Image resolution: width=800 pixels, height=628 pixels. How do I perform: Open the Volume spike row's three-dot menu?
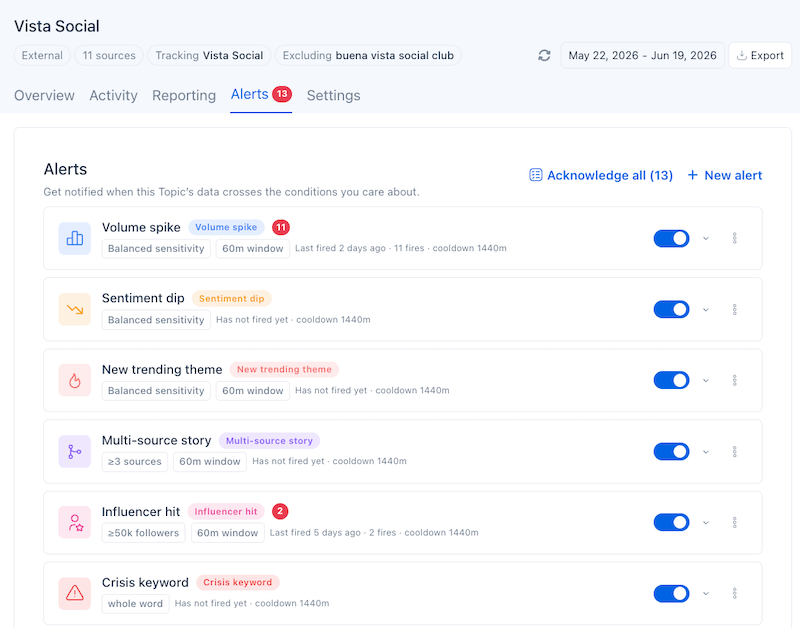pos(735,238)
